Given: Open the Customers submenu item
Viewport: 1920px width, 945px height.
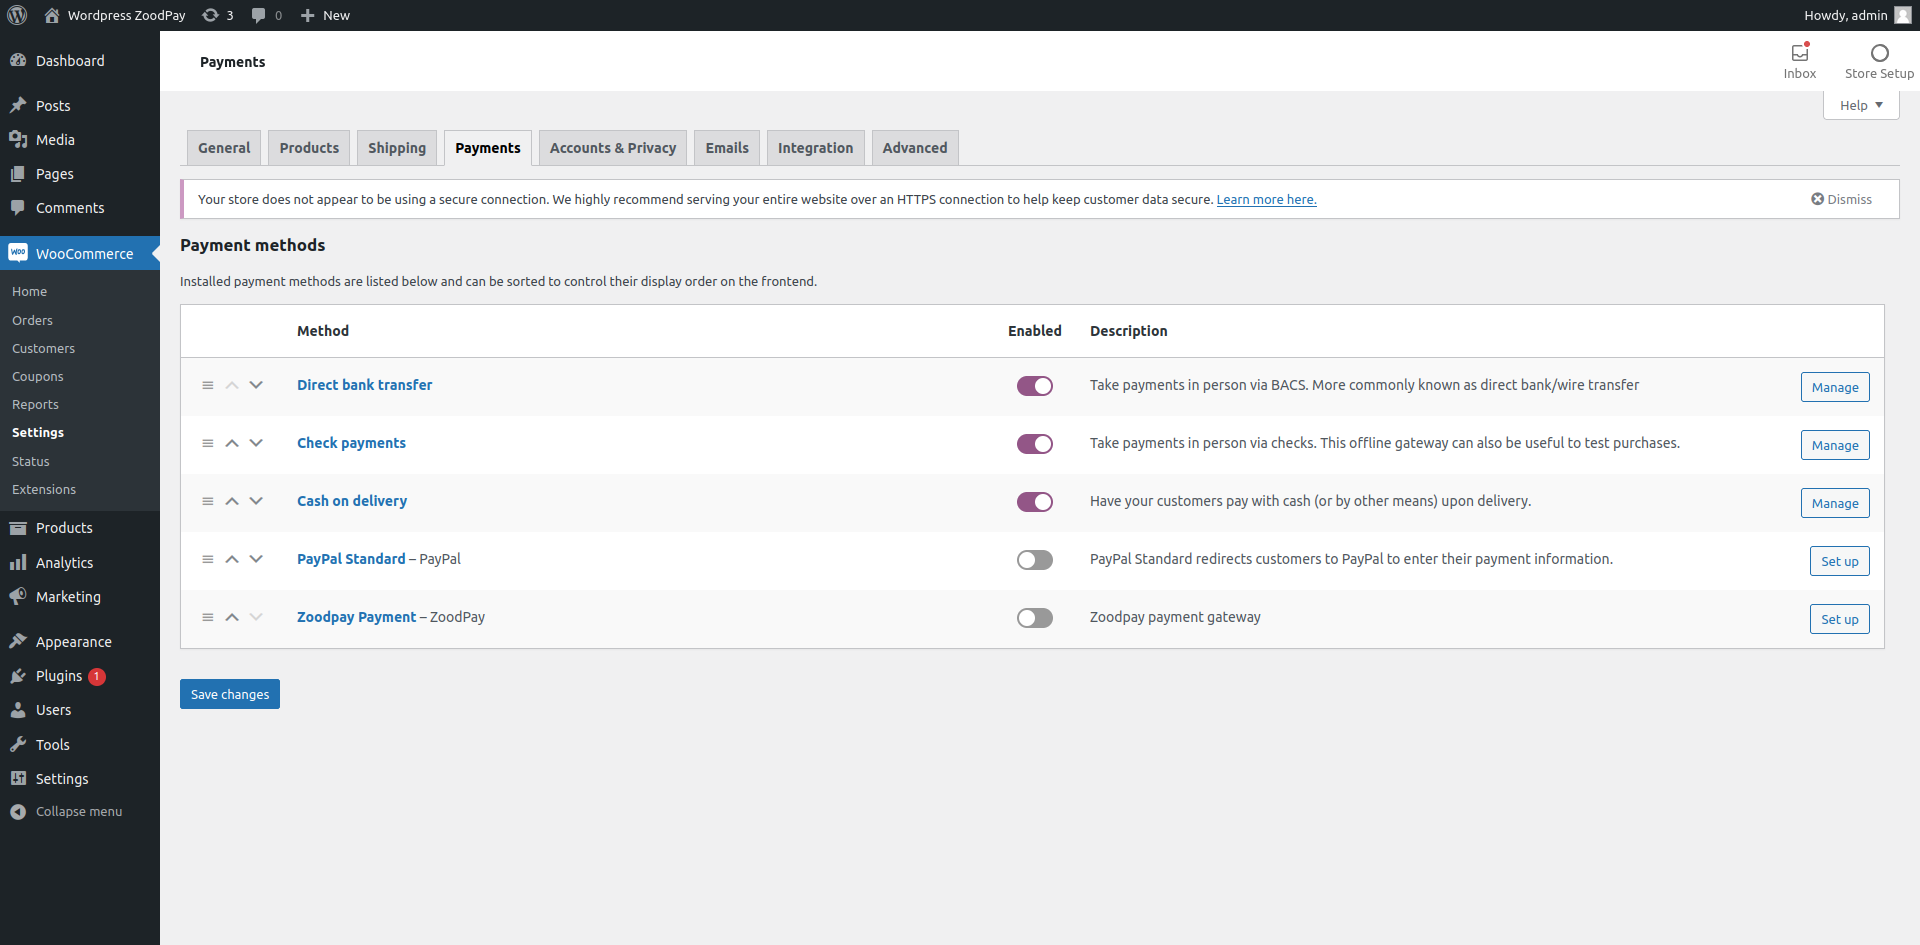Looking at the screenshot, I should 43,348.
